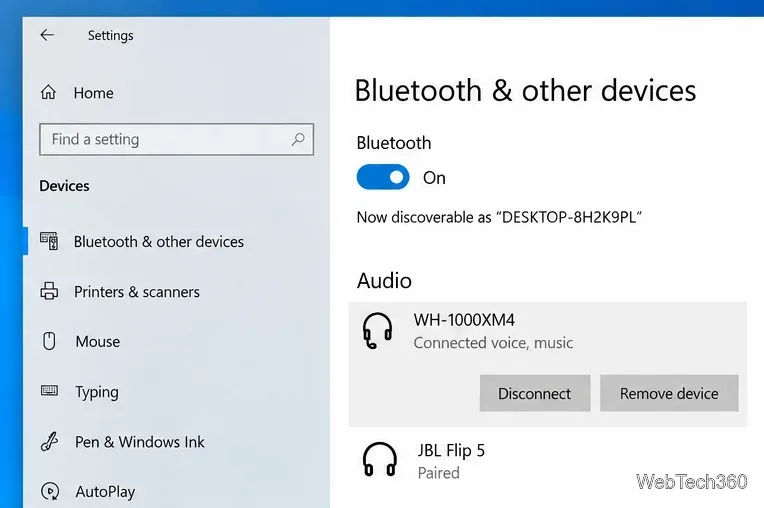The image size is (764, 508).
Task: Select the Printers & scanners icon
Action: tap(49, 291)
